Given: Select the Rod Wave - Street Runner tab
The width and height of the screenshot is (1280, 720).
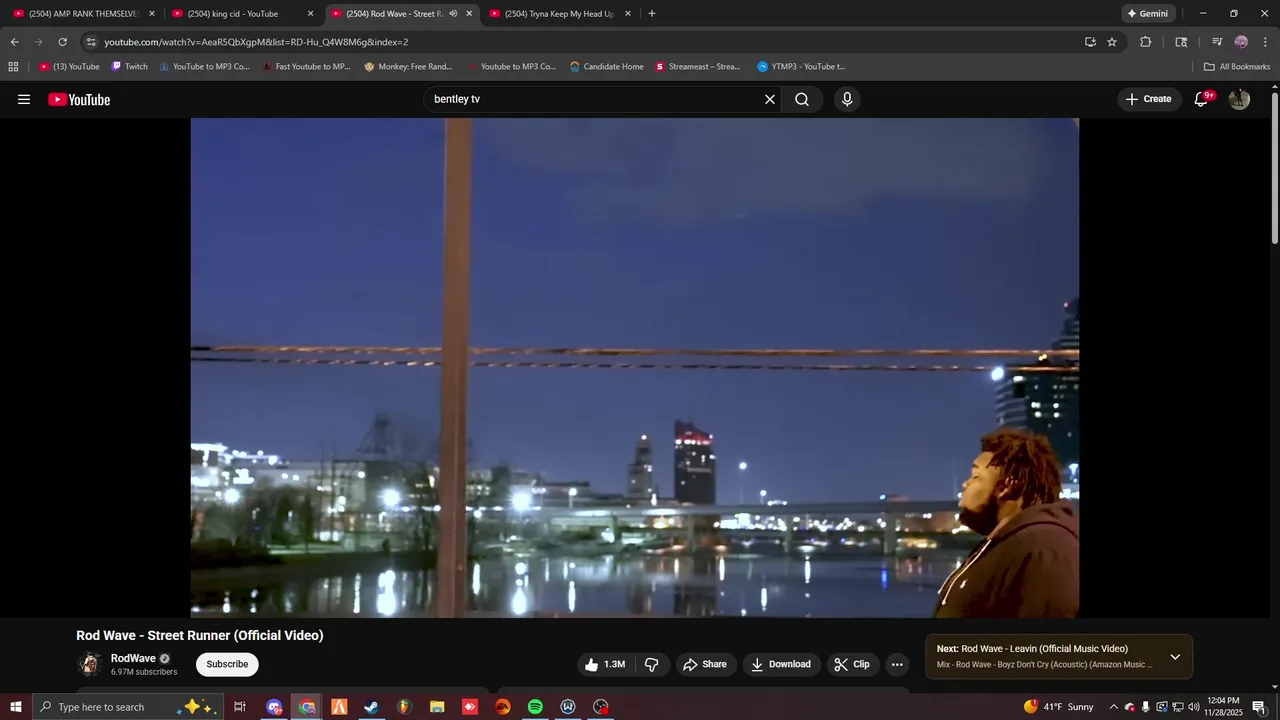Looking at the screenshot, I should tap(395, 14).
